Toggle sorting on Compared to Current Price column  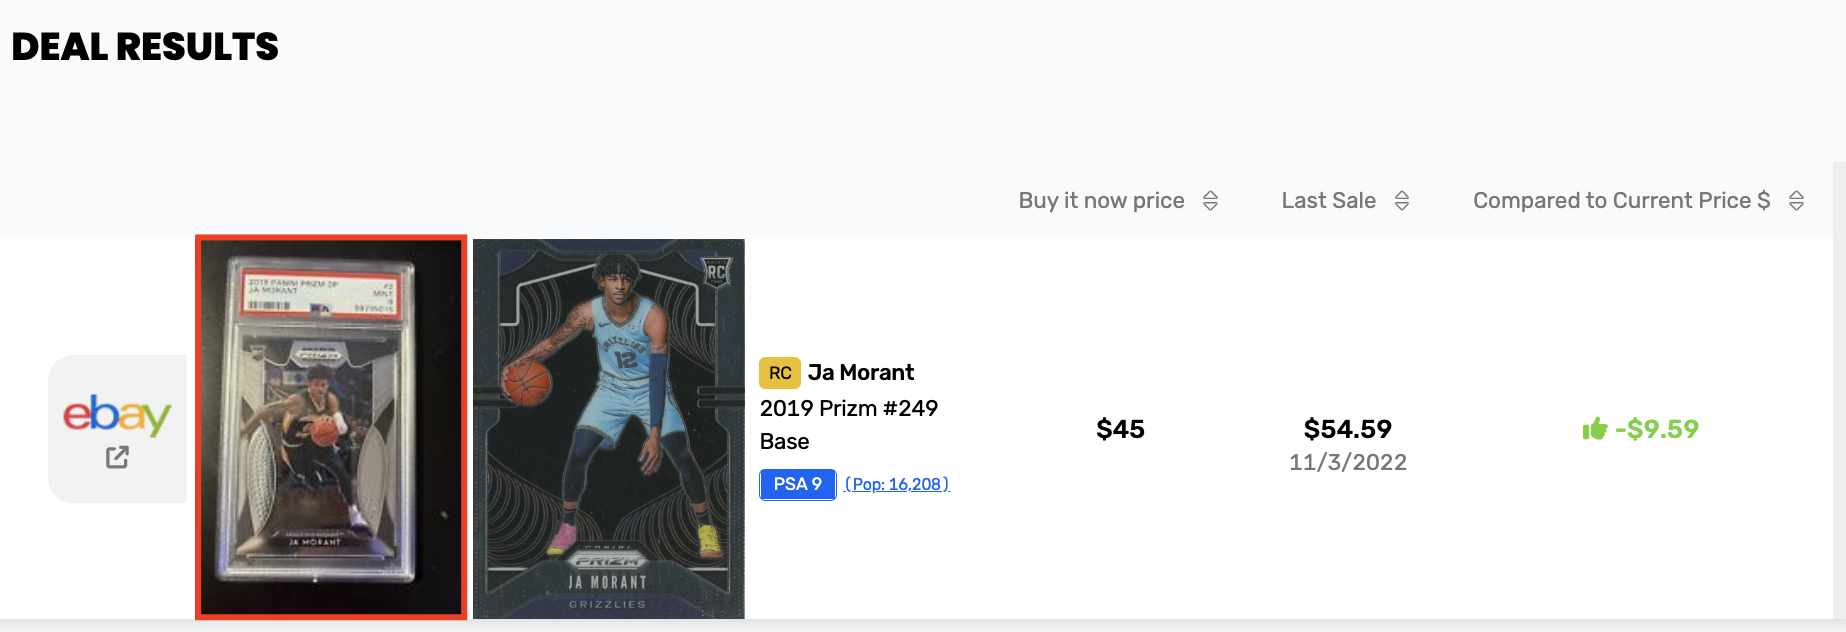click(x=1797, y=200)
